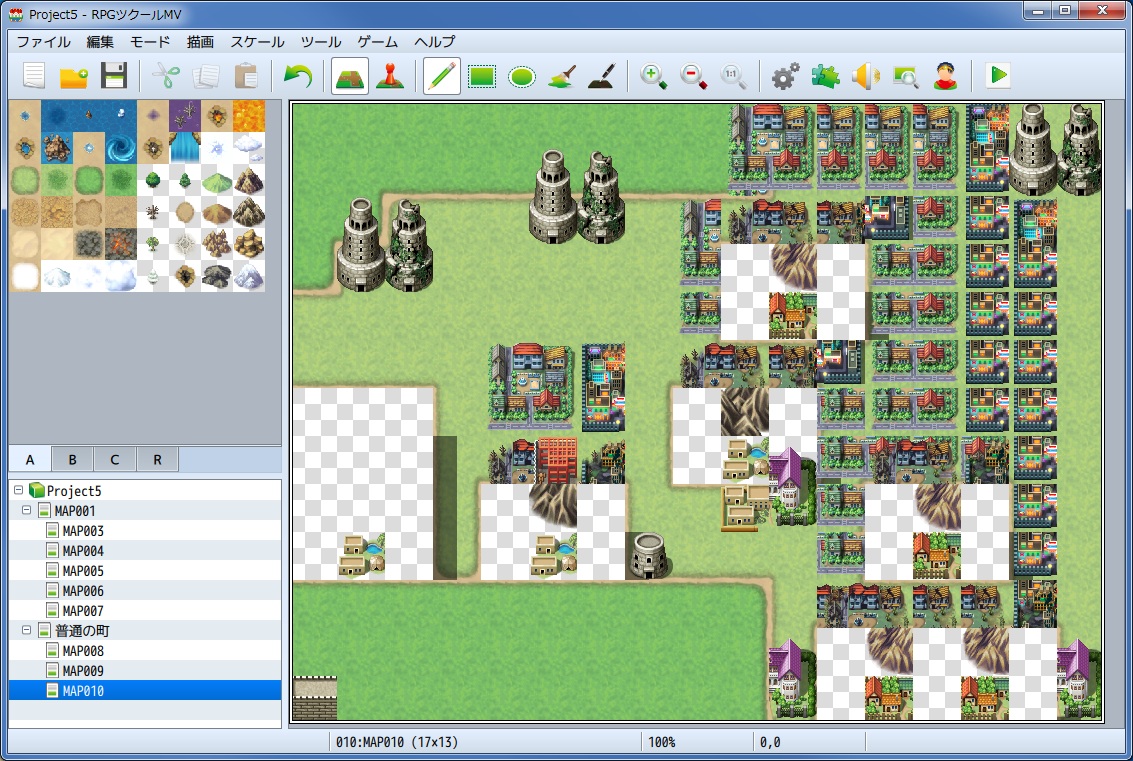Create a new project with the blank page icon
Image resolution: width=1133 pixels, height=761 pixels.
(x=34, y=75)
